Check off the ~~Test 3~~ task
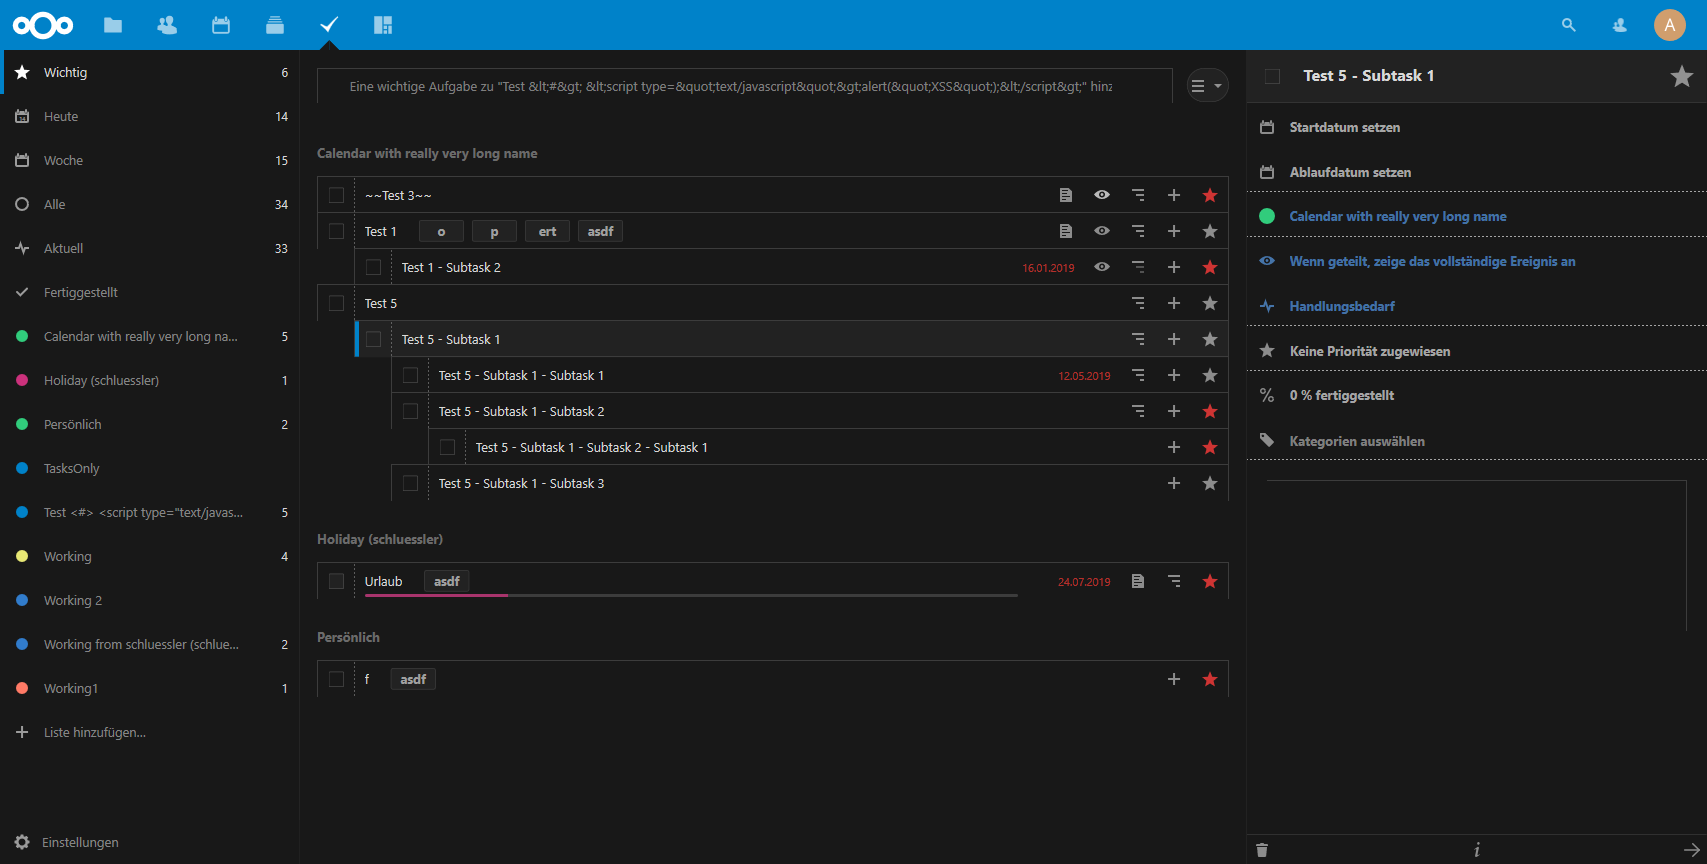Image resolution: width=1707 pixels, height=864 pixels. coord(336,195)
